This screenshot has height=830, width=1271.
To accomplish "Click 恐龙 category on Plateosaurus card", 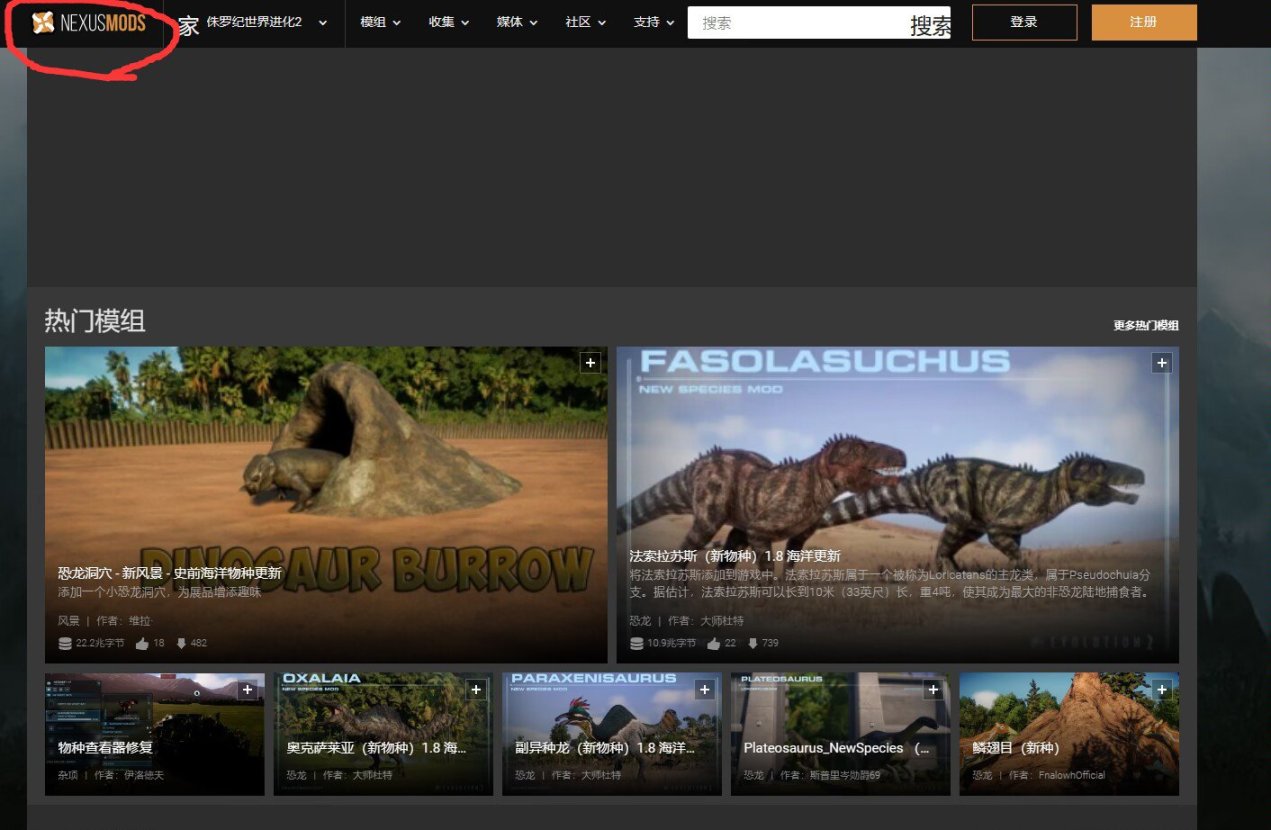I will pyautogui.click(x=753, y=775).
